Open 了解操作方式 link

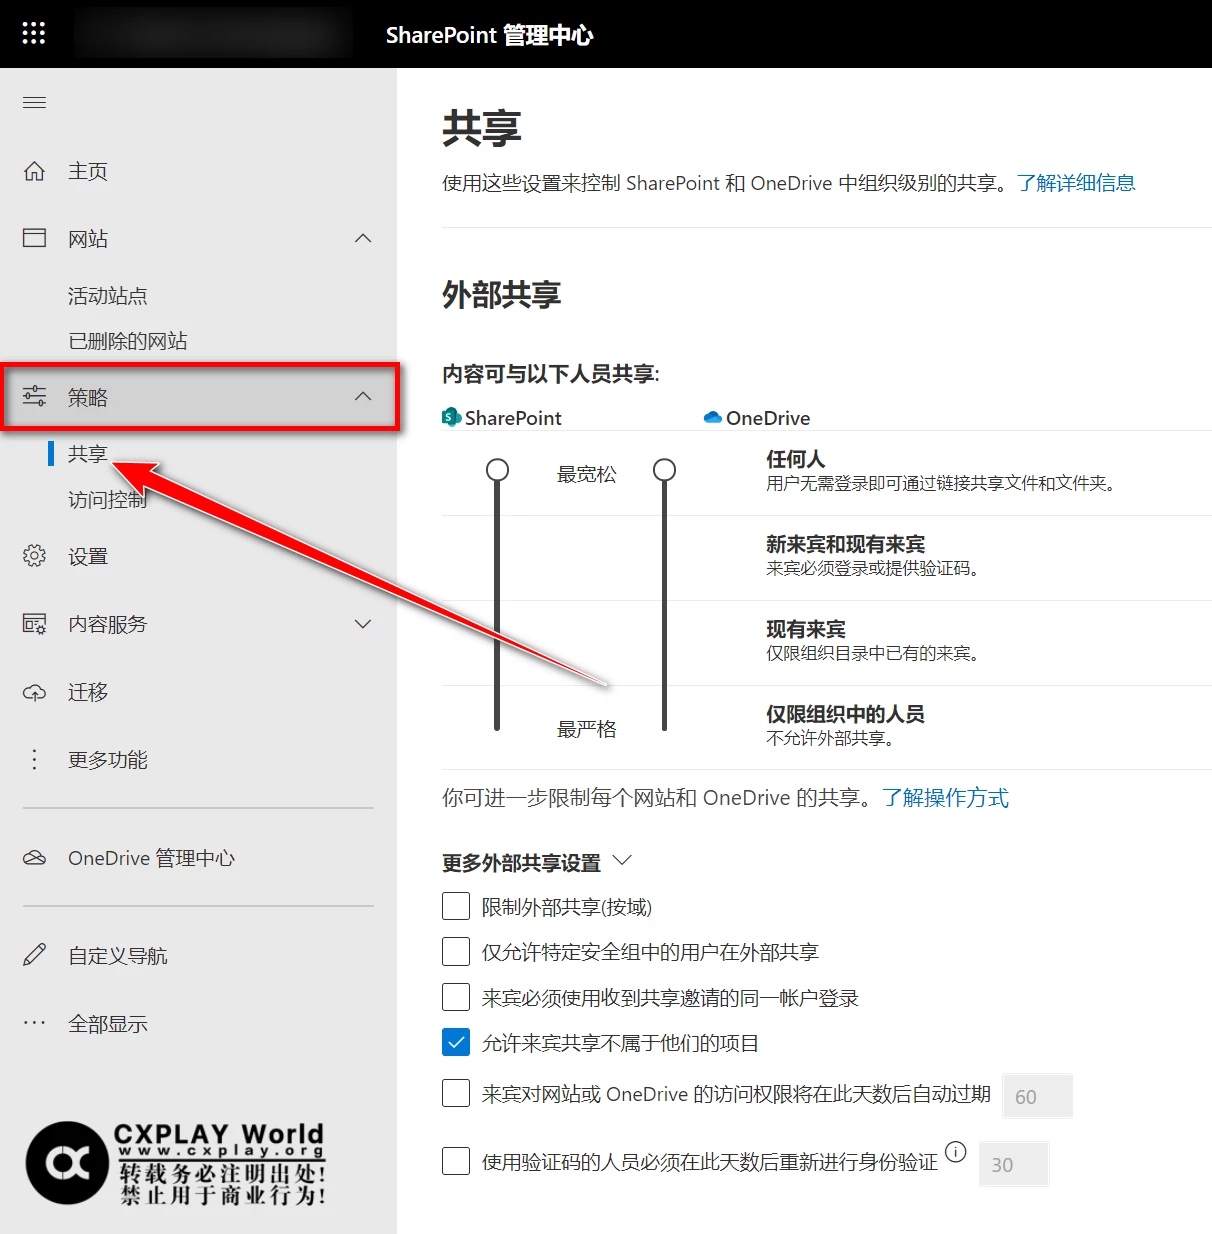(945, 797)
